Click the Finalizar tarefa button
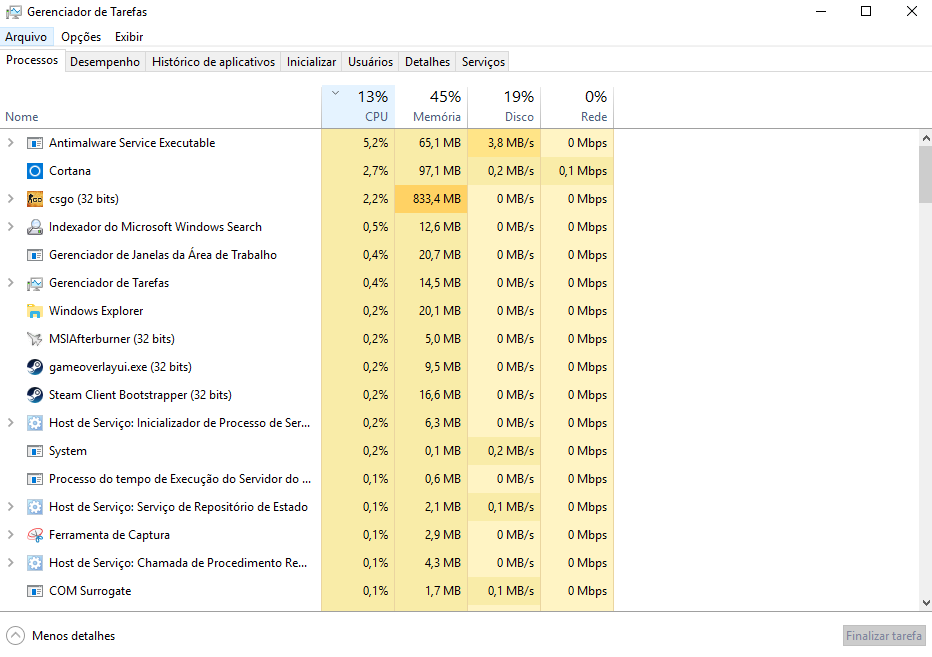 884,636
